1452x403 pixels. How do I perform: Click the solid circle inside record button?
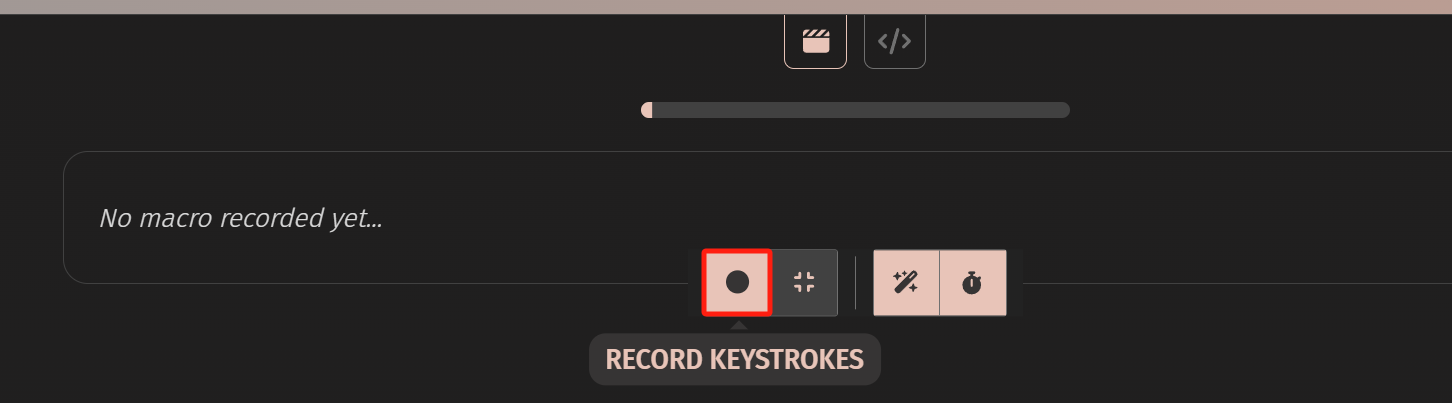(737, 282)
